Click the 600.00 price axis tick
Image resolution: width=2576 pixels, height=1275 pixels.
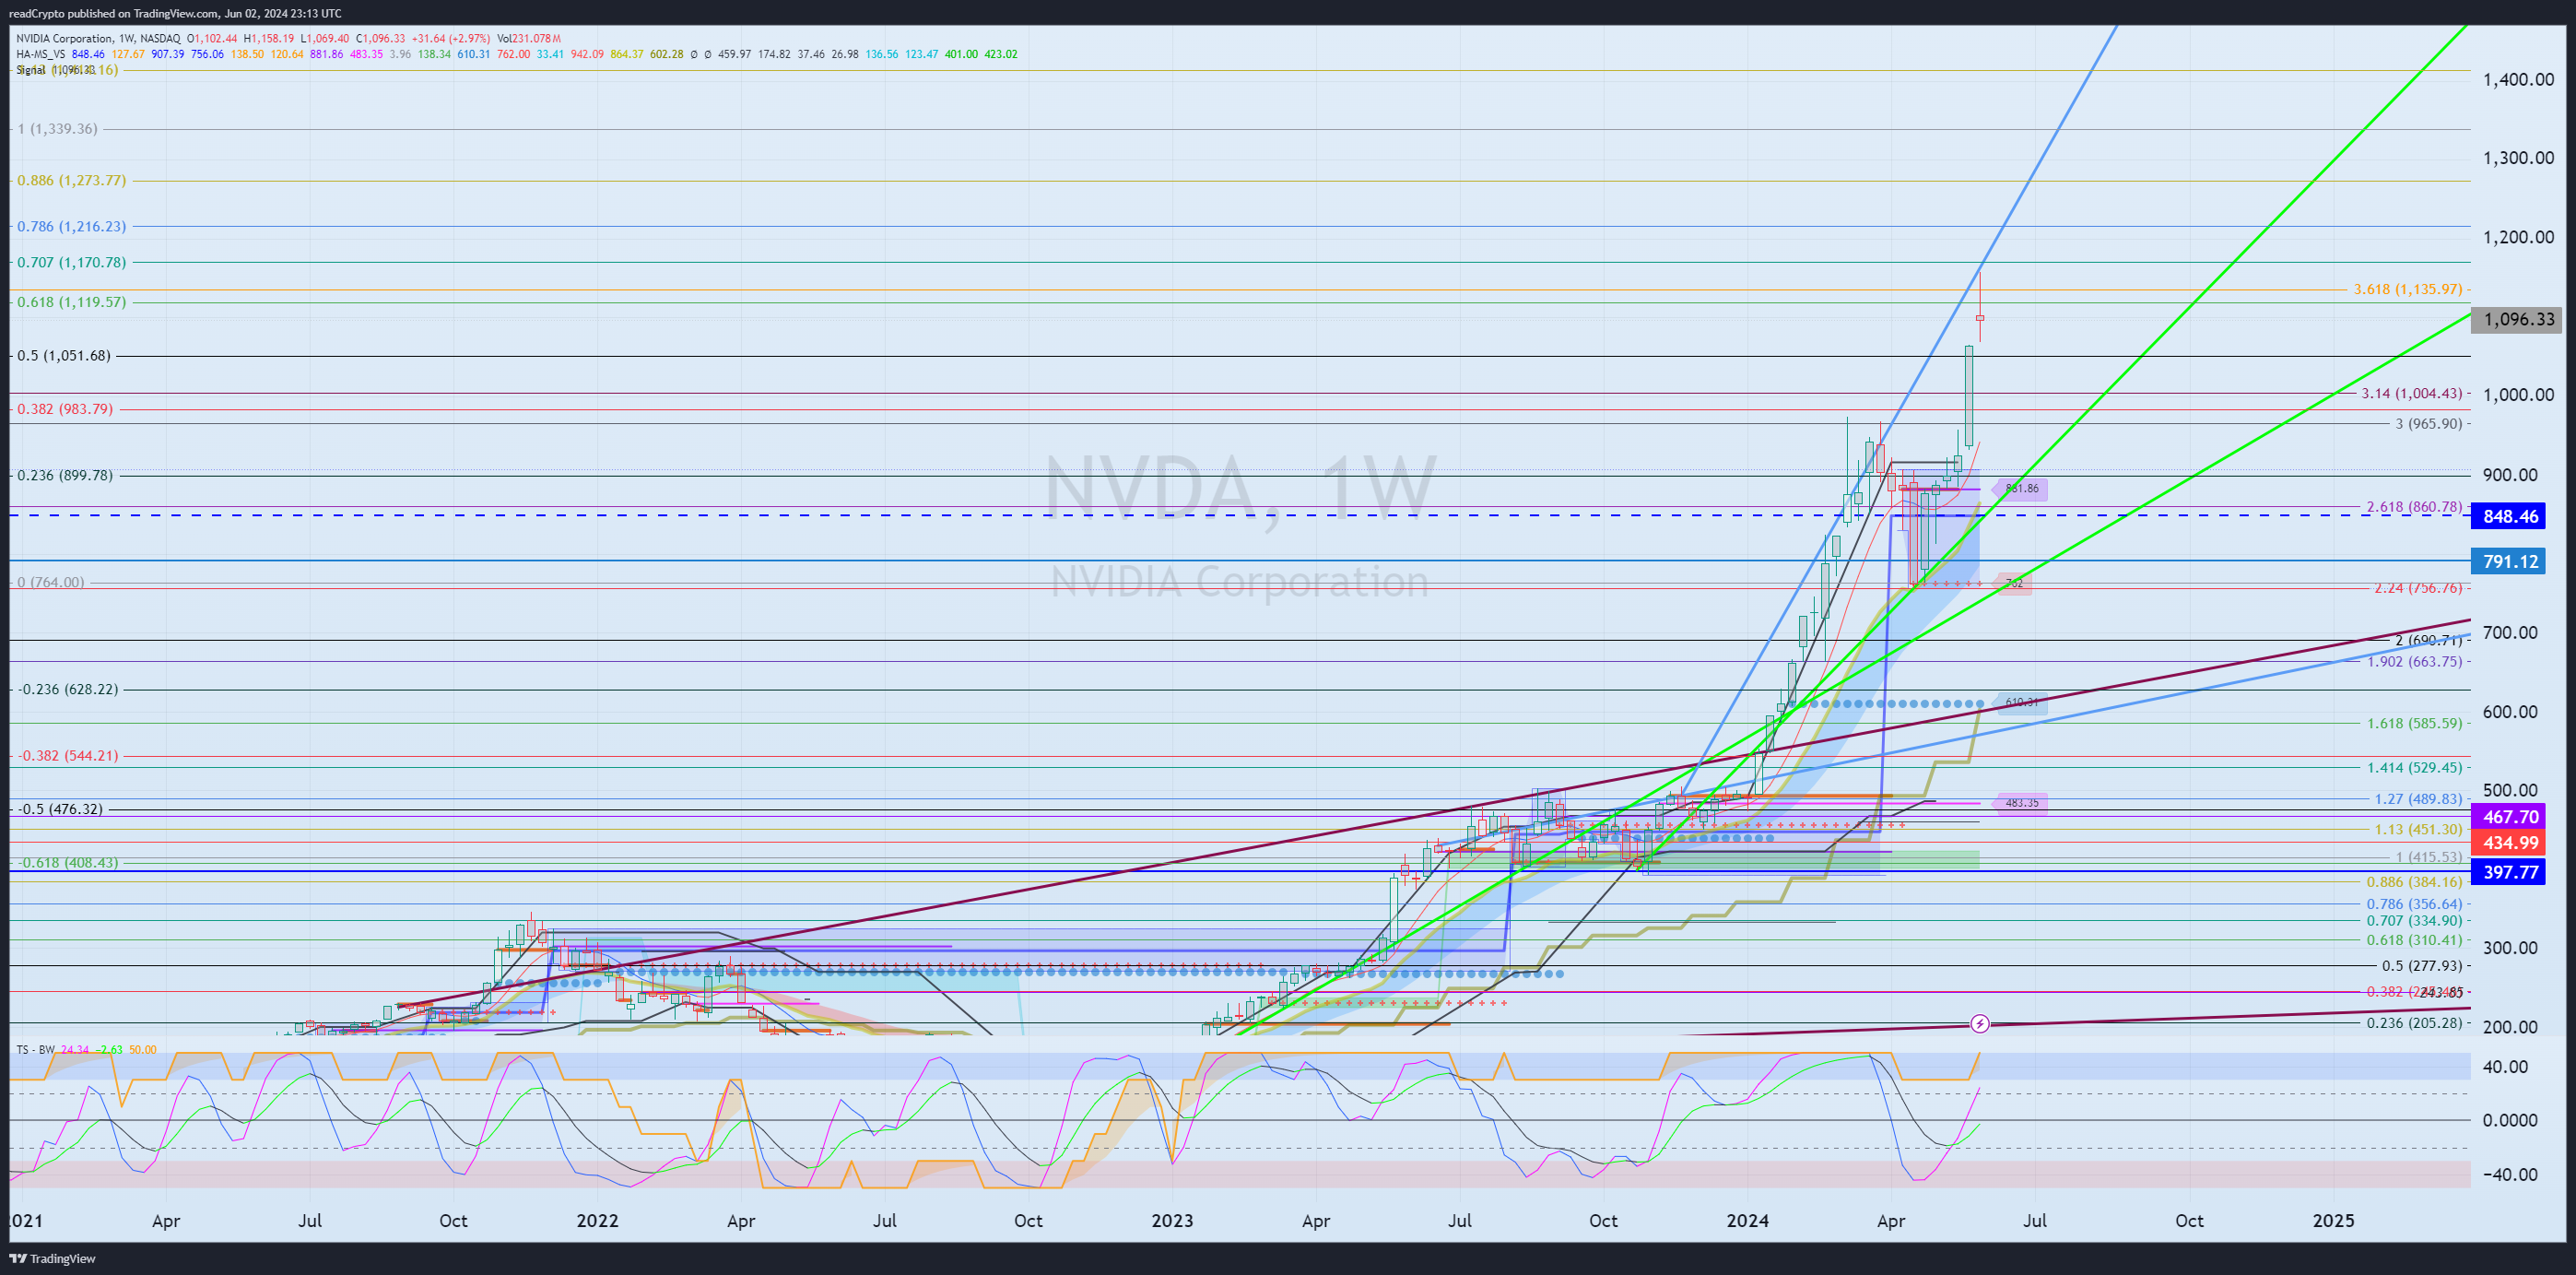click(2510, 712)
